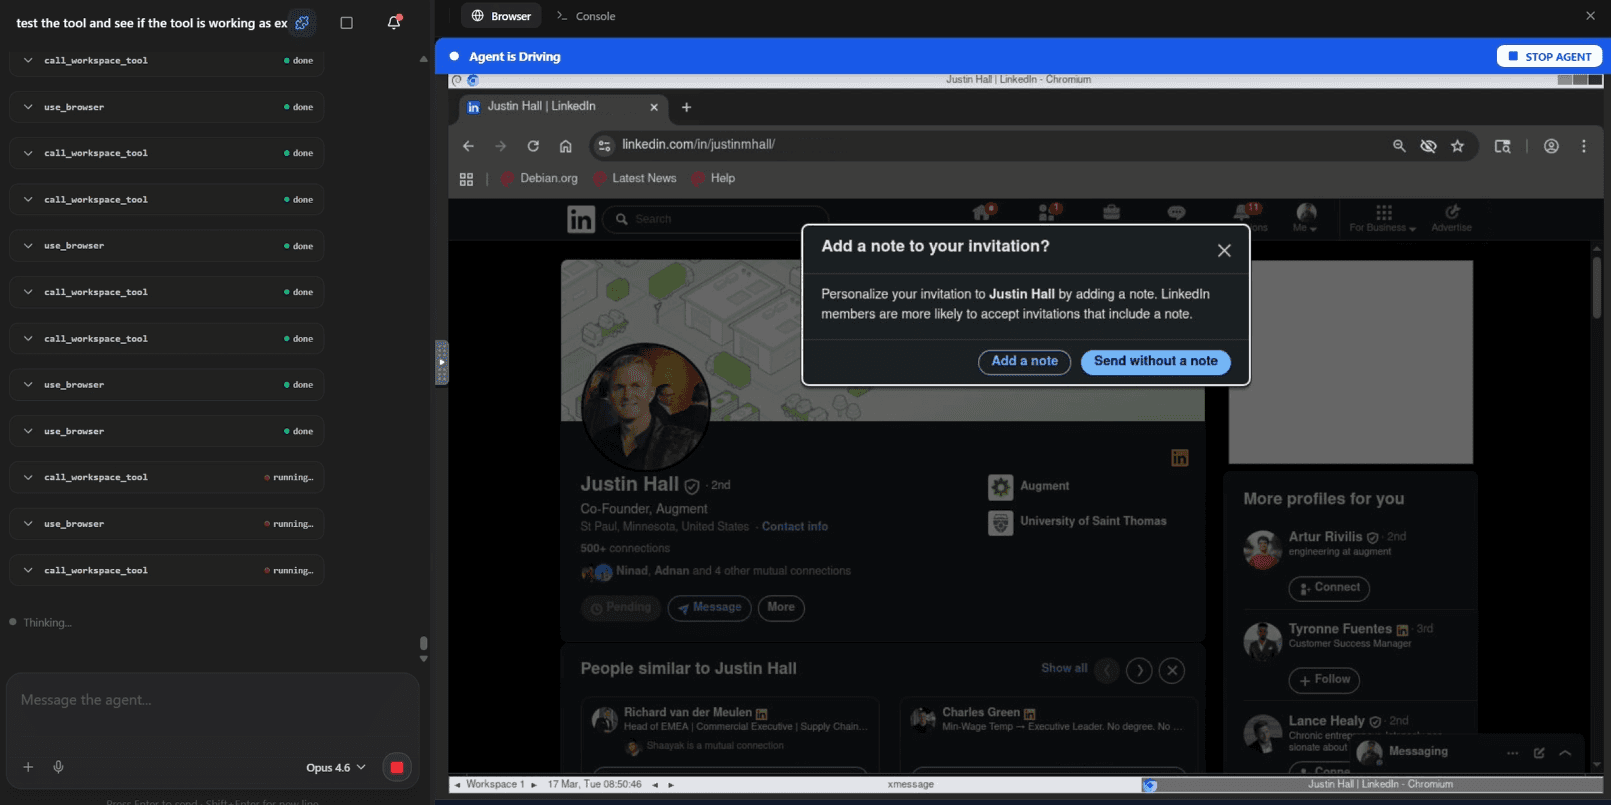
Task: Open the Messaging bar three-dot options
Action: click(1512, 752)
